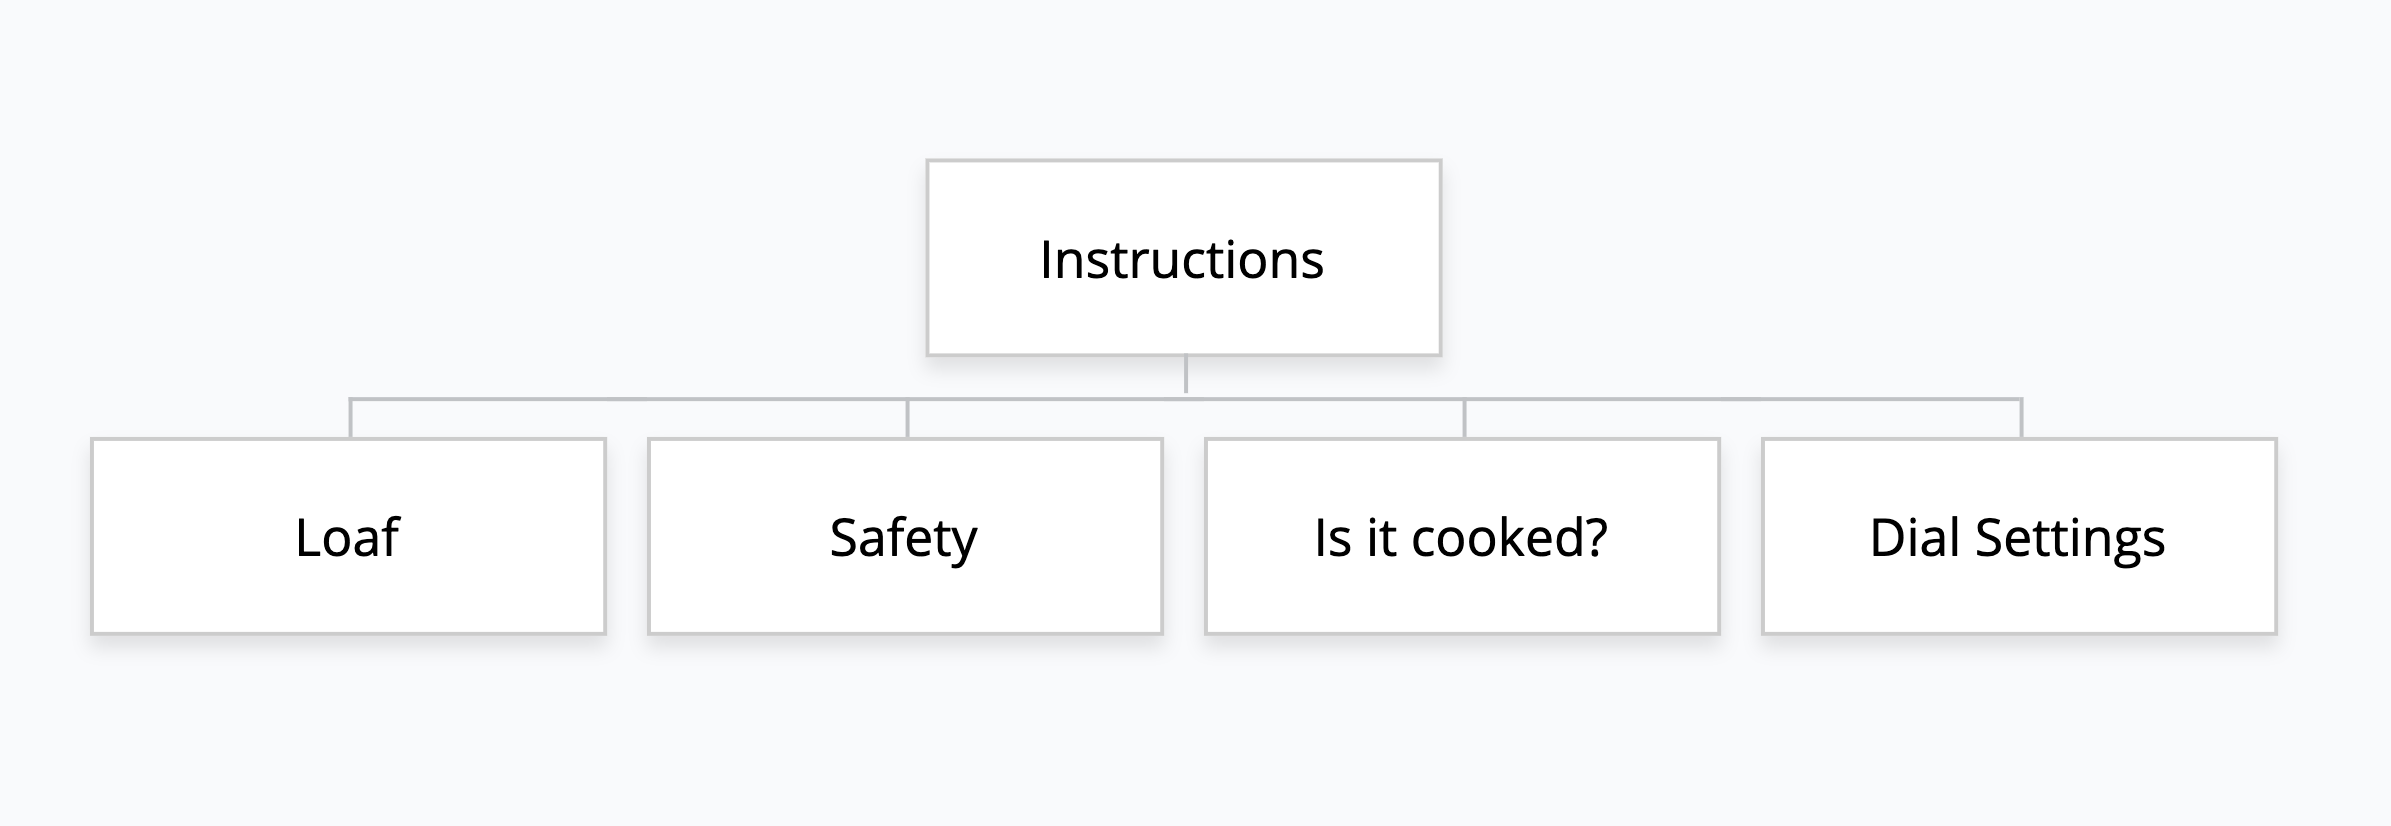This screenshot has height=826, width=2391.
Task: Click junction where Instructions stub meets horizontal line
Action: [x=1185, y=399]
